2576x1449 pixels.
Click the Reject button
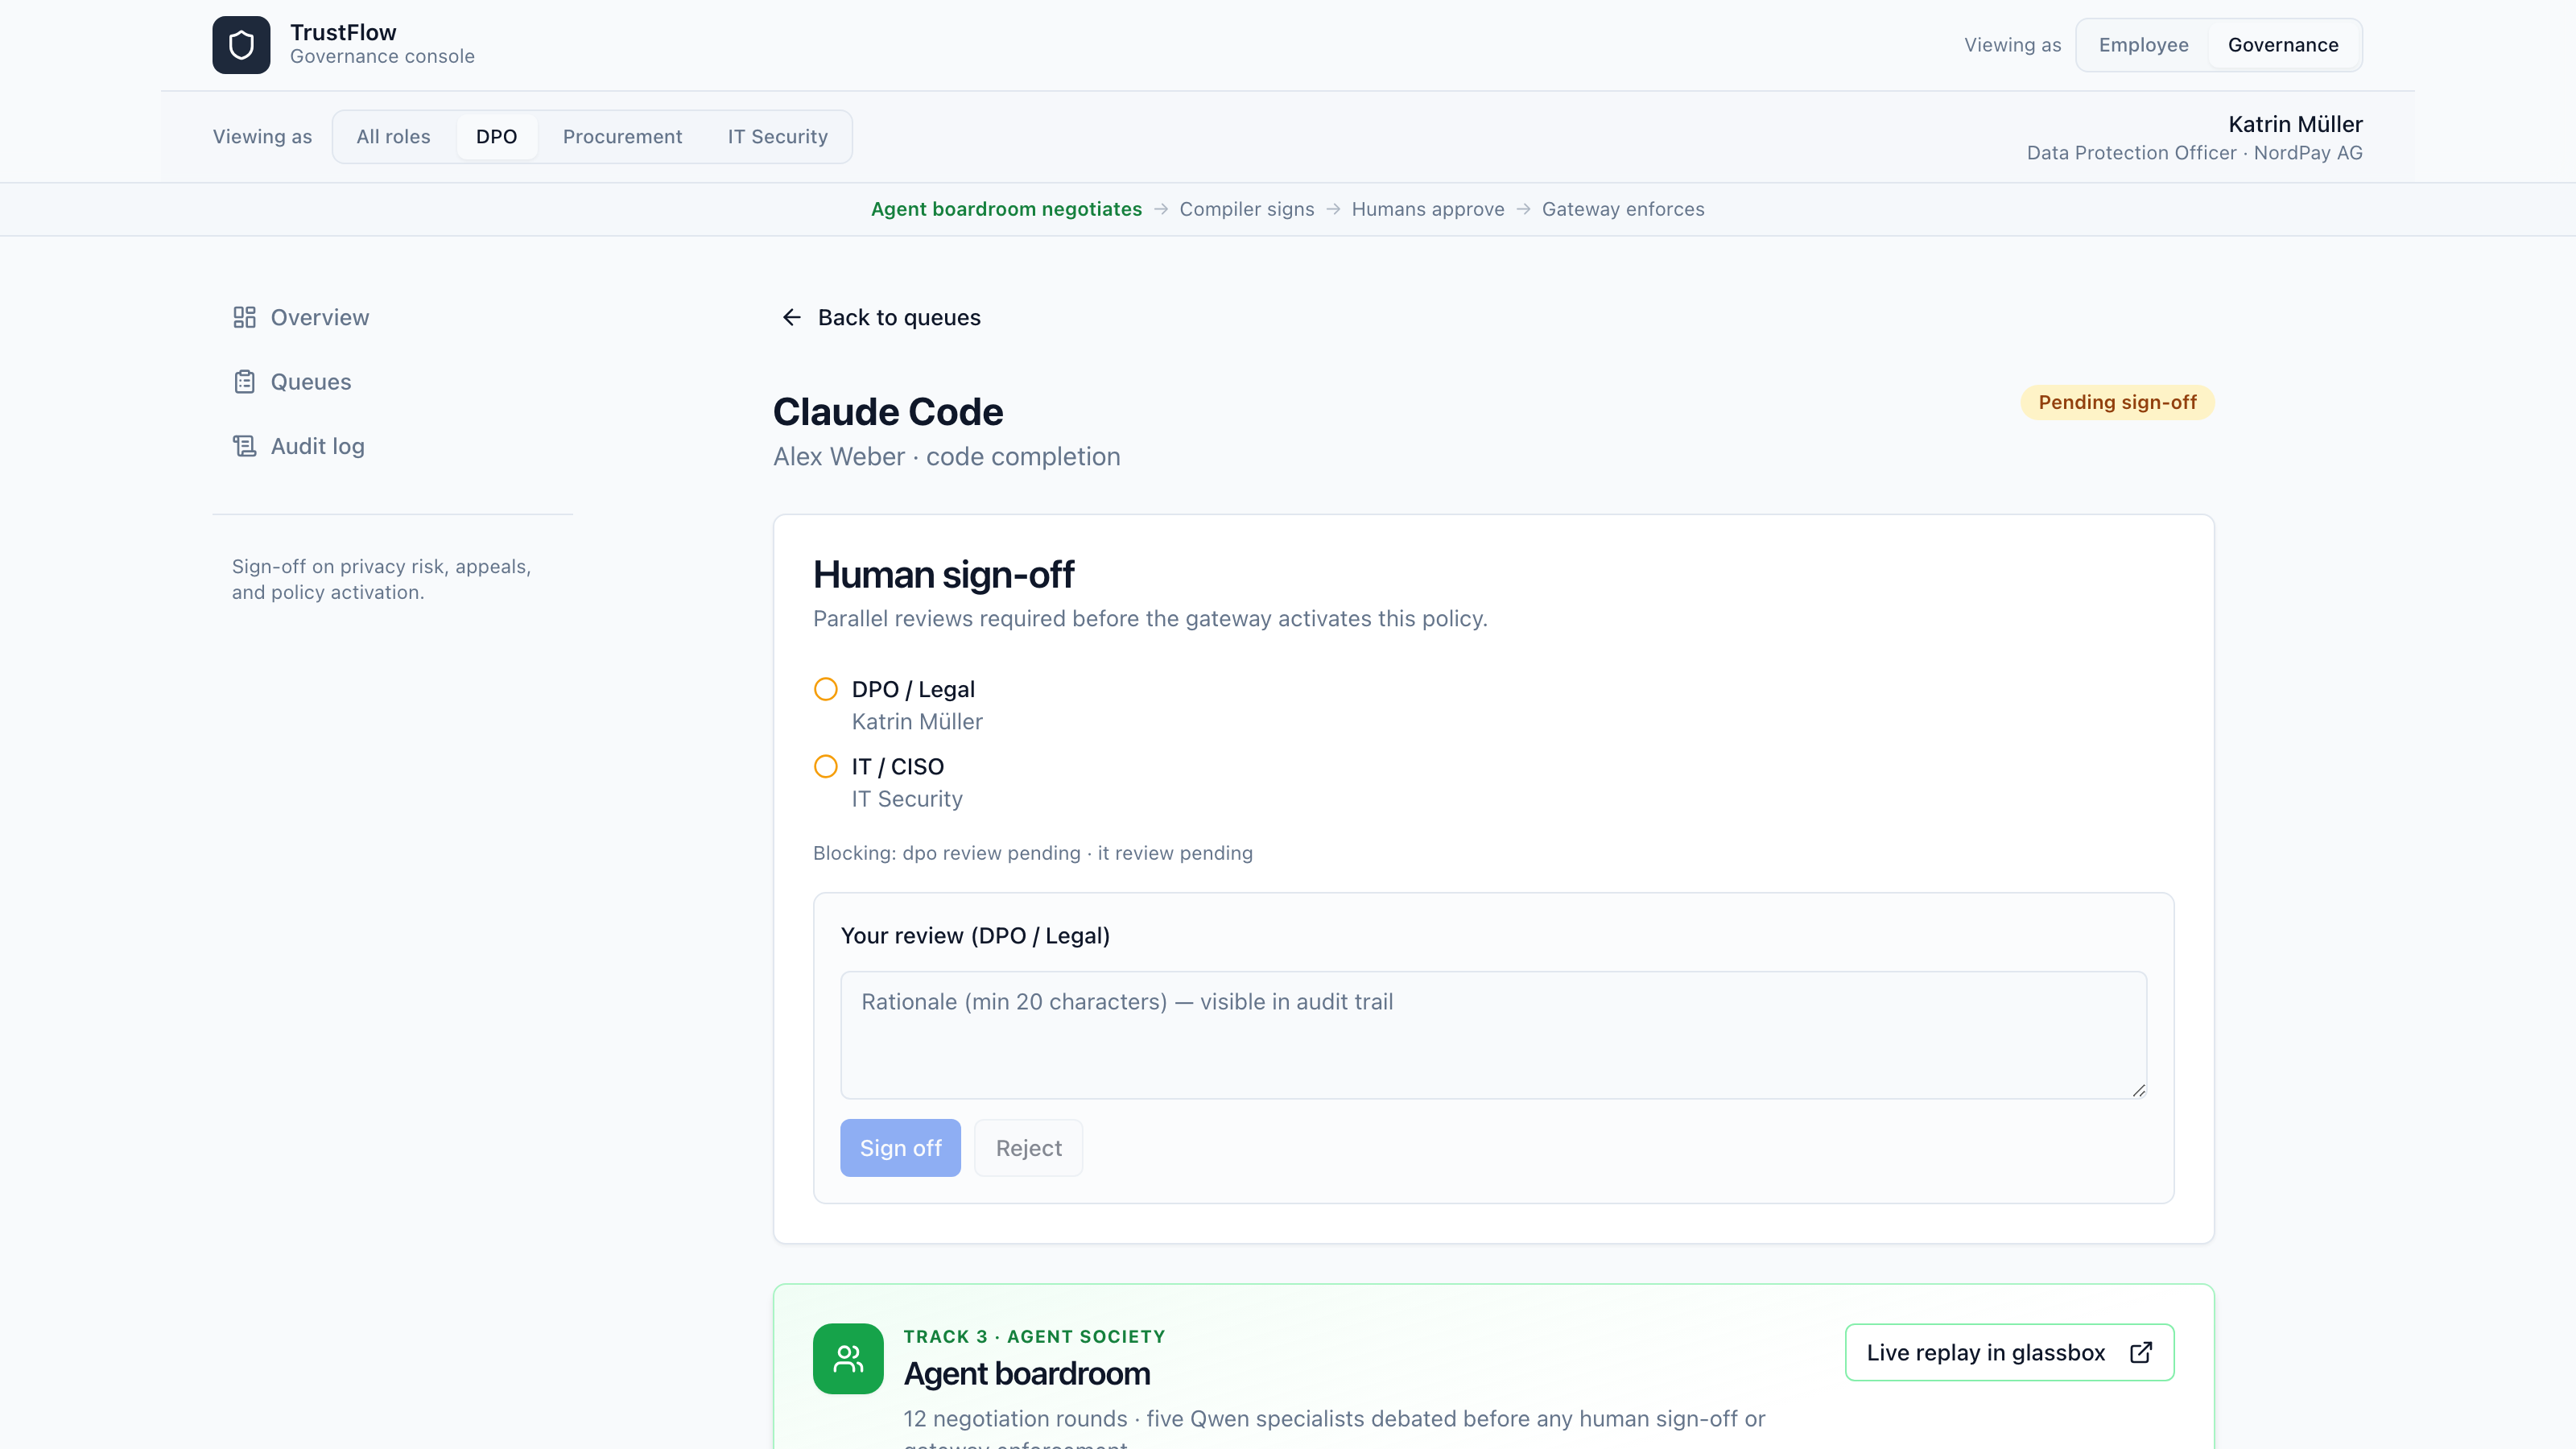click(x=1029, y=1148)
